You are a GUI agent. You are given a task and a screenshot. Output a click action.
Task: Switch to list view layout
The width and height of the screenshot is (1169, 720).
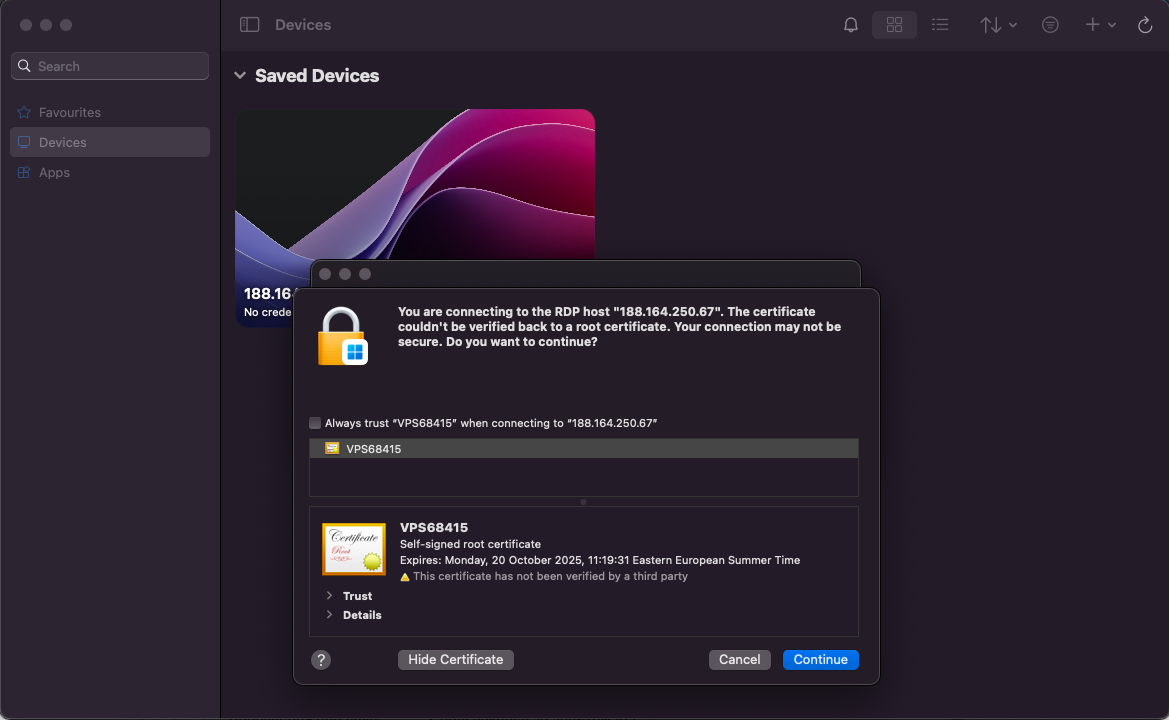pos(940,25)
